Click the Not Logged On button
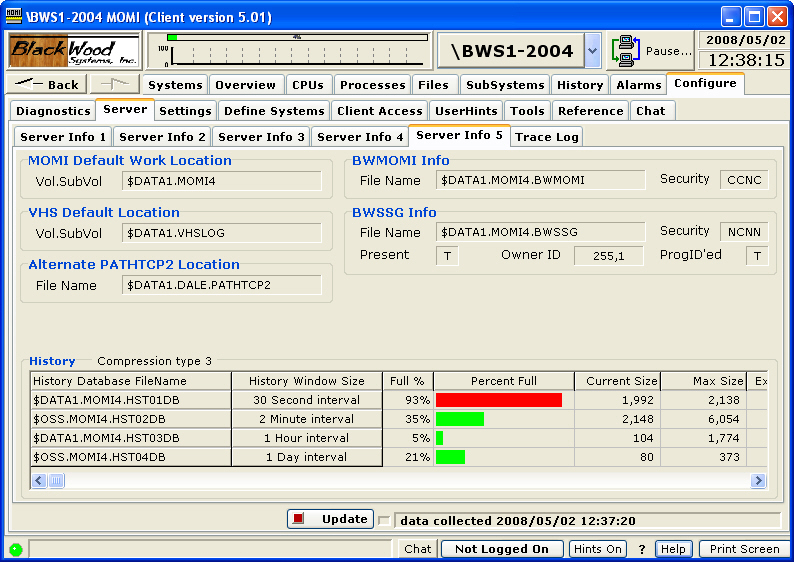This screenshot has width=794, height=562. coord(501,549)
